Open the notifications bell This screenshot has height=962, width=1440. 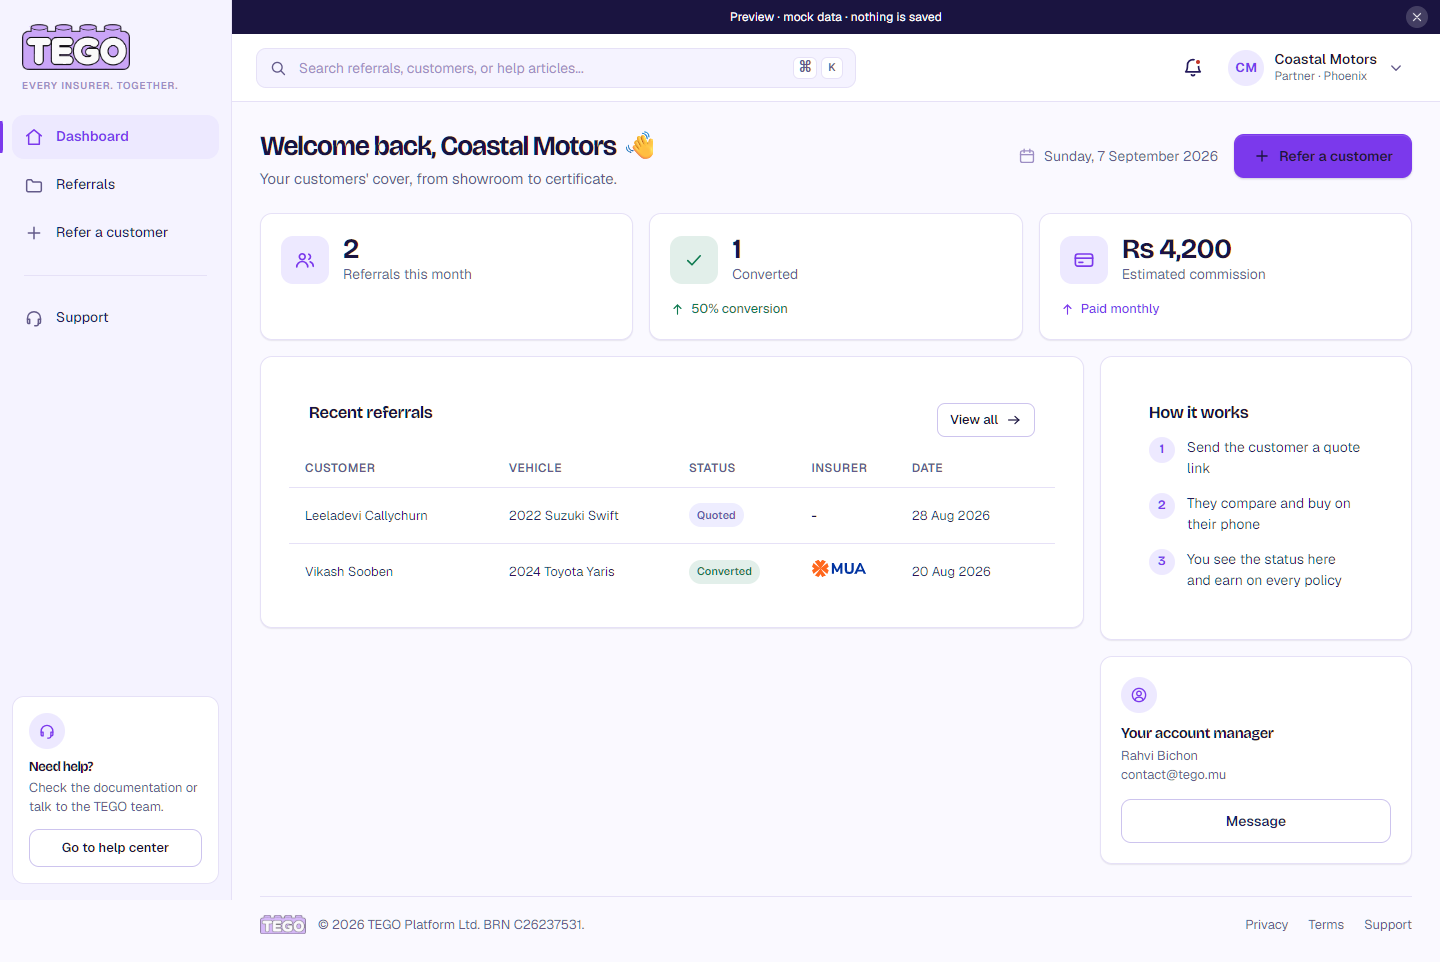(1193, 68)
